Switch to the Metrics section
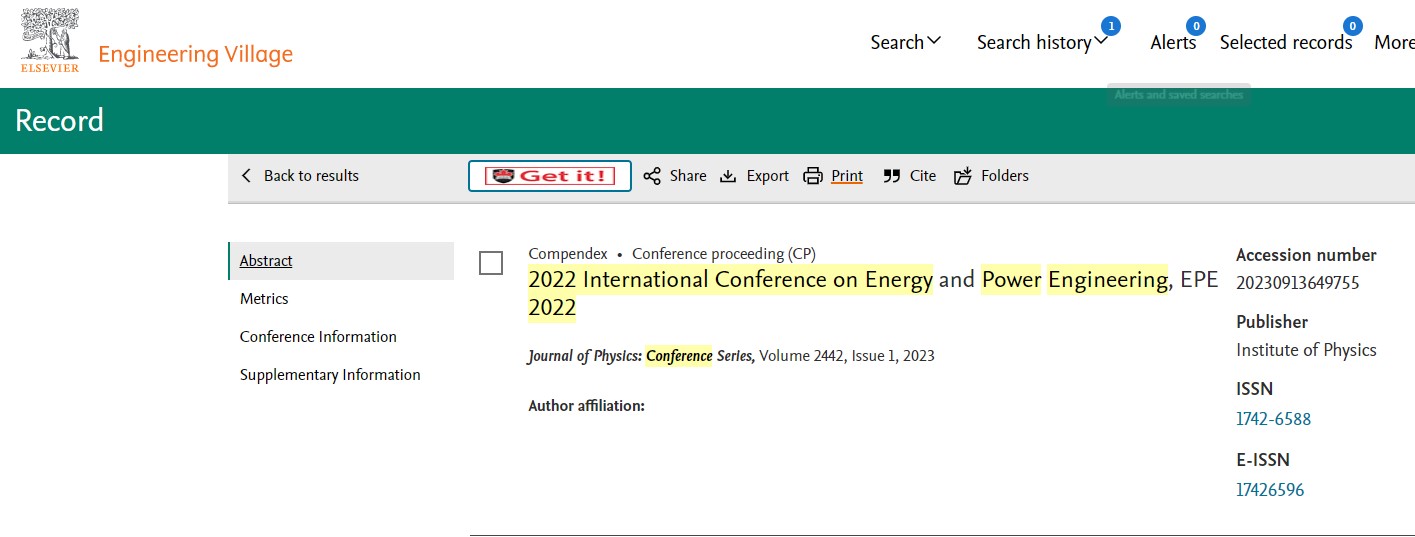 (x=264, y=299)
